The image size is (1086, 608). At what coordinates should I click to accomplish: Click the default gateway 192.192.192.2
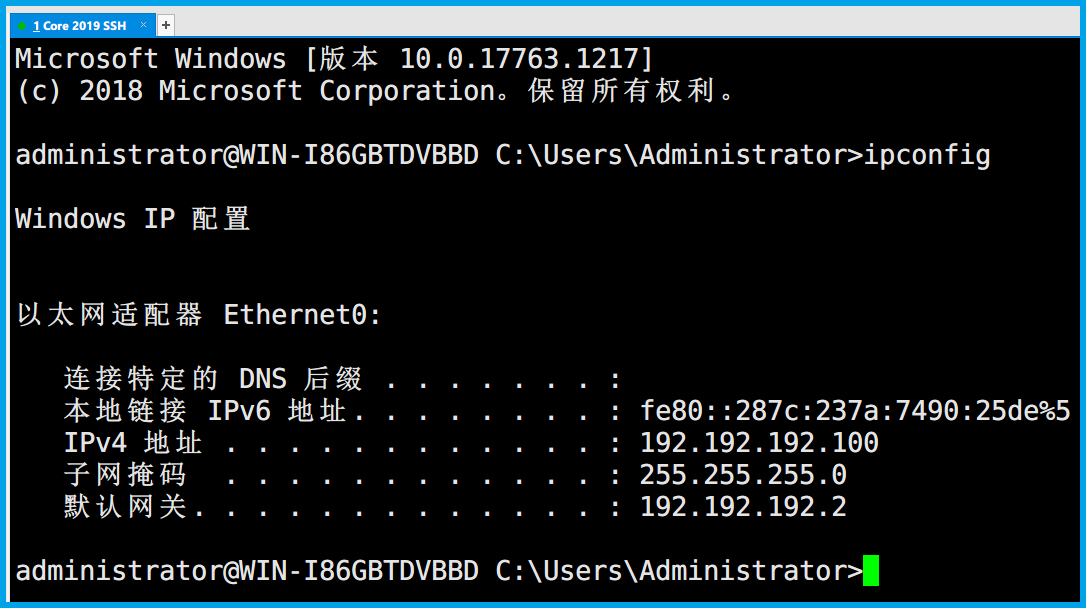point(742,506)
